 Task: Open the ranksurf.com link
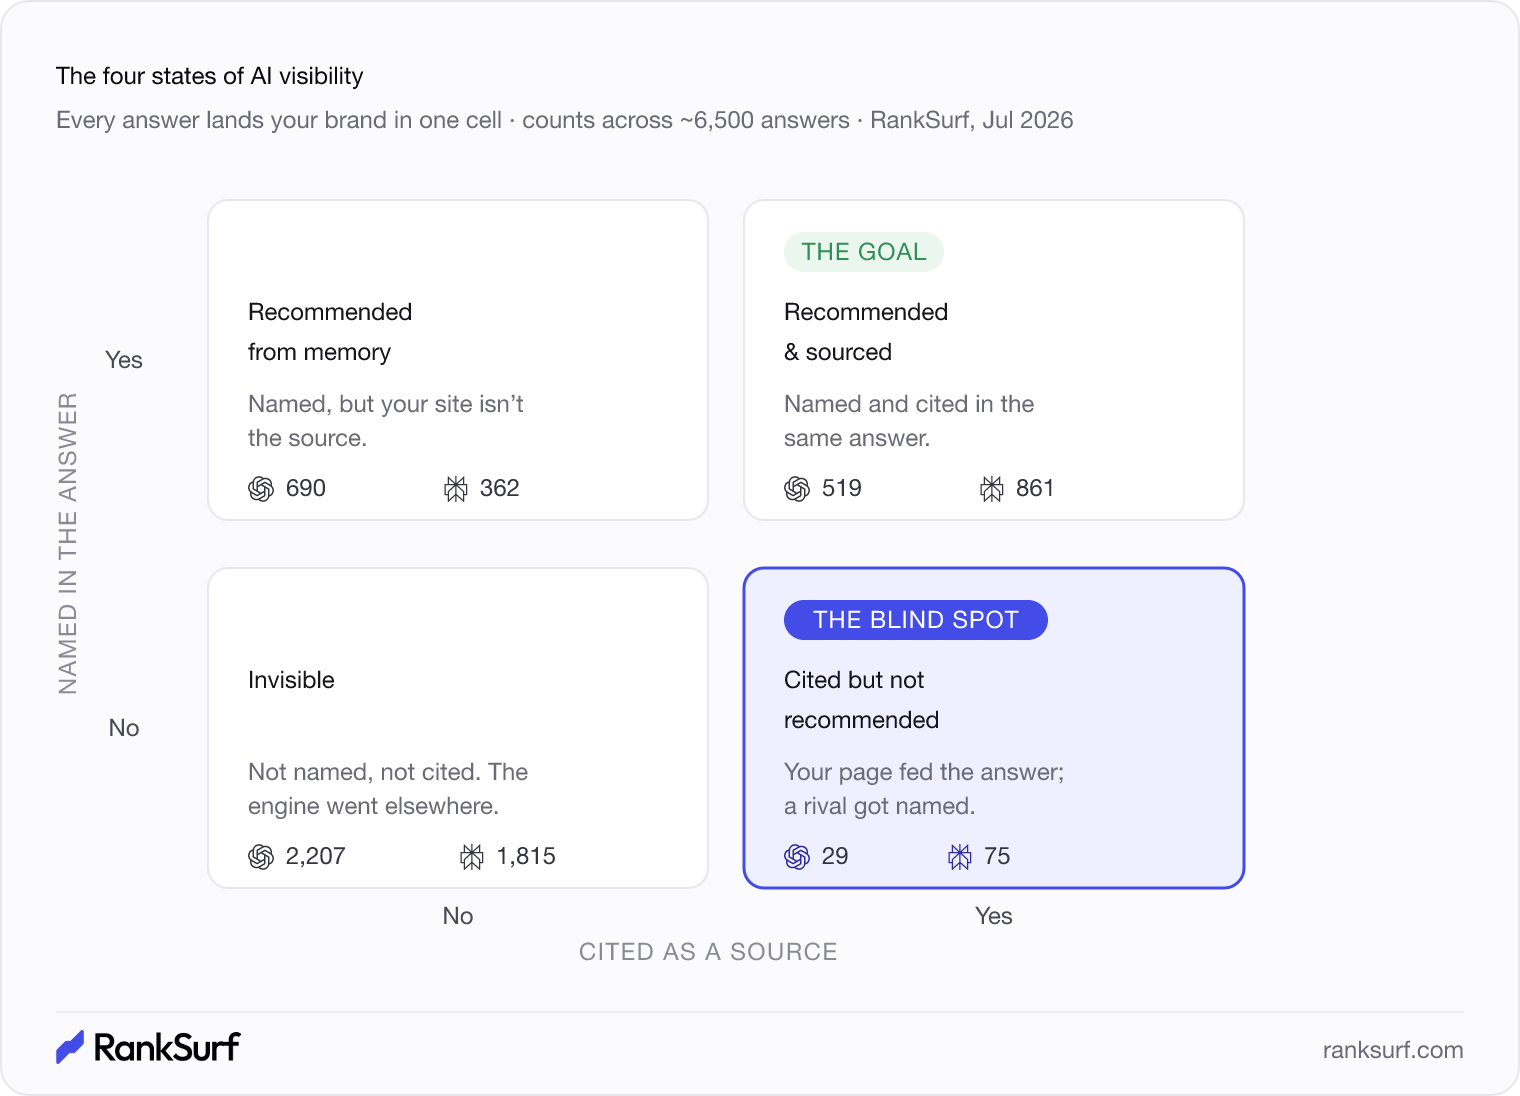click(x=1393, y=1050)
